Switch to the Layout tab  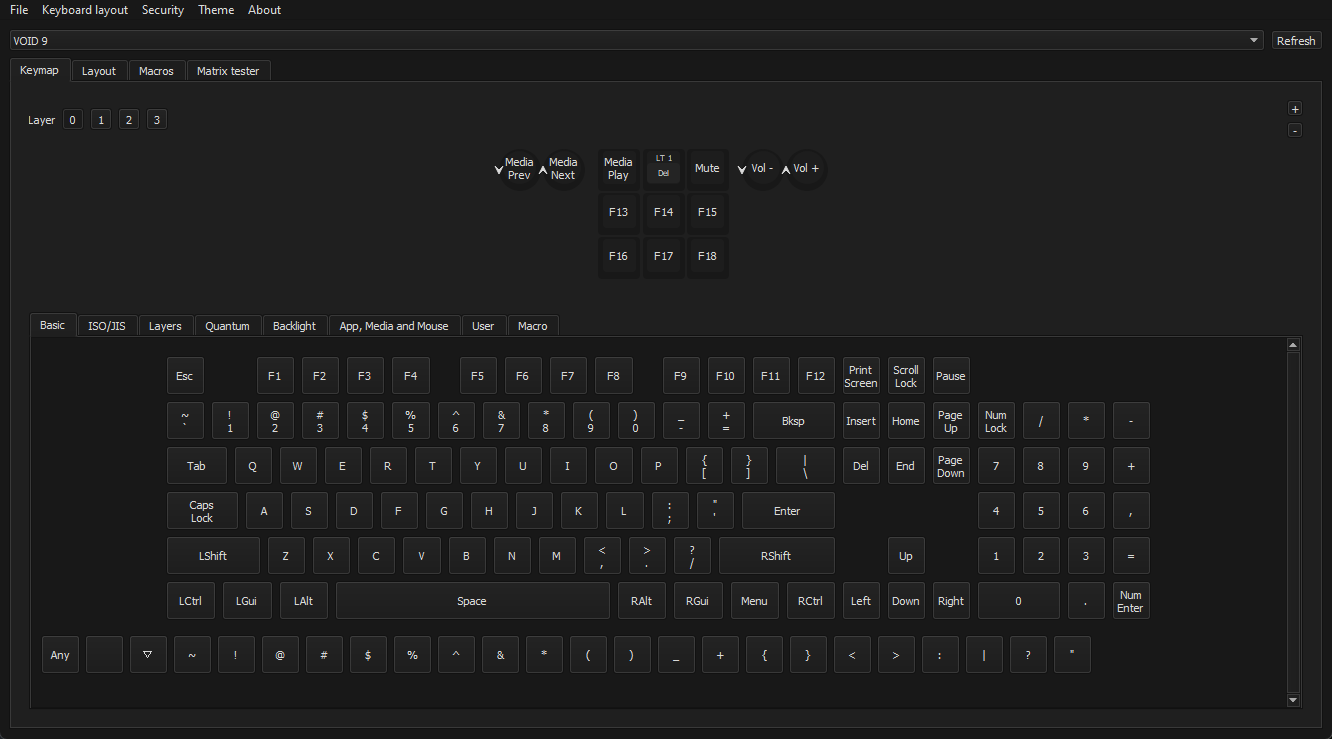click(99, 71)
